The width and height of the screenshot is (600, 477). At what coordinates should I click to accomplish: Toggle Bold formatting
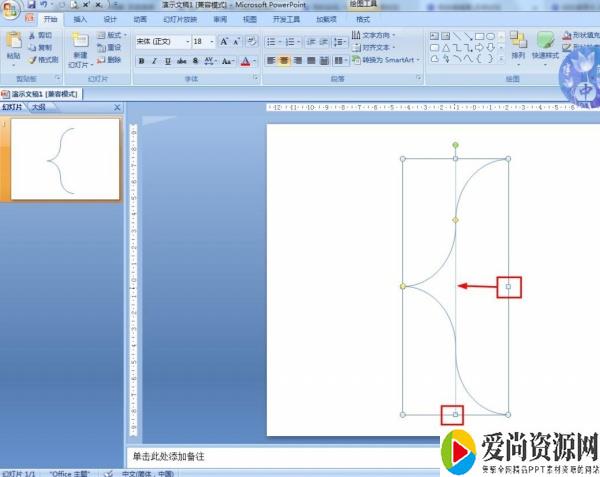point(141,61)
